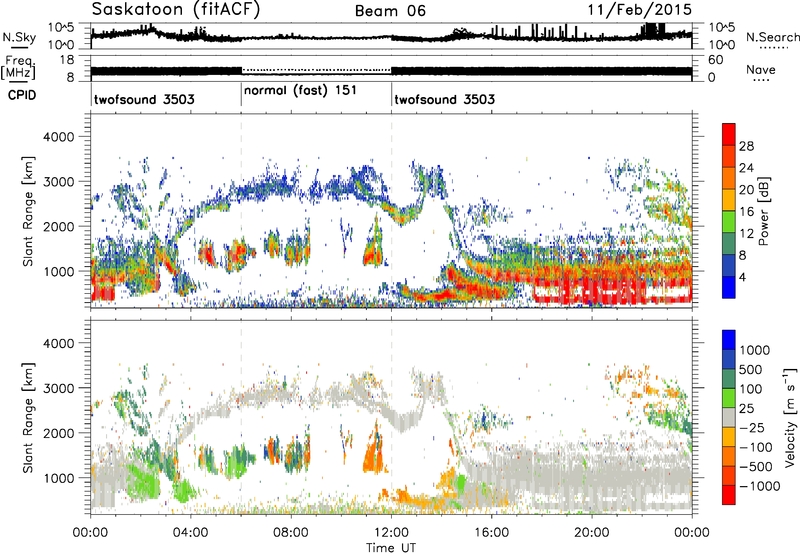
Task: Click the 'Nave' legend label
Action: 761,69
